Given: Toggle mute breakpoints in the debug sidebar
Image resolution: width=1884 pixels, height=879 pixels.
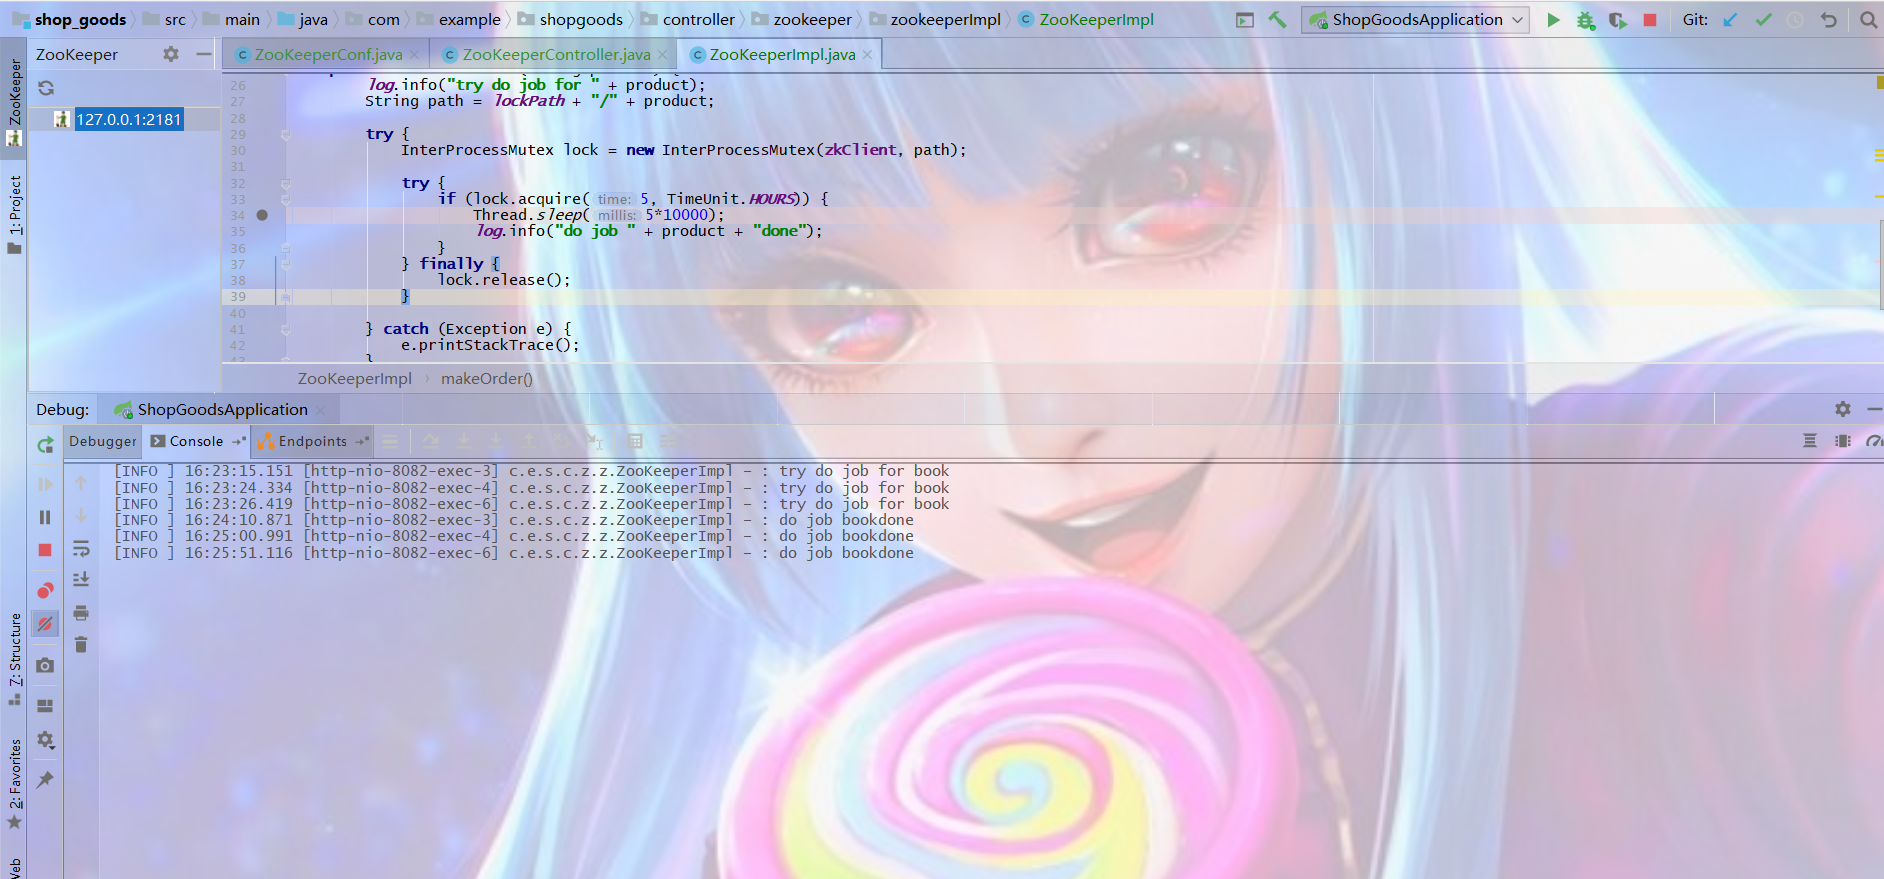Looking at the screenshot, I should (x=45, y=624).
